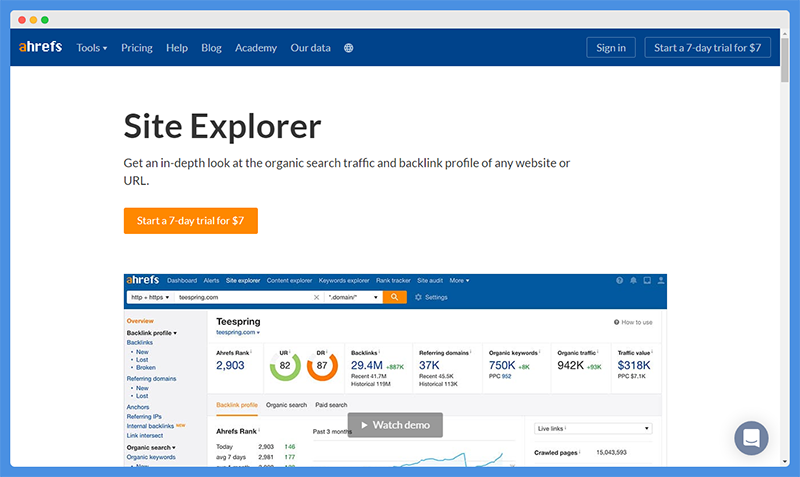Click the 750K Organic keywords value

(x=502, y=365)
